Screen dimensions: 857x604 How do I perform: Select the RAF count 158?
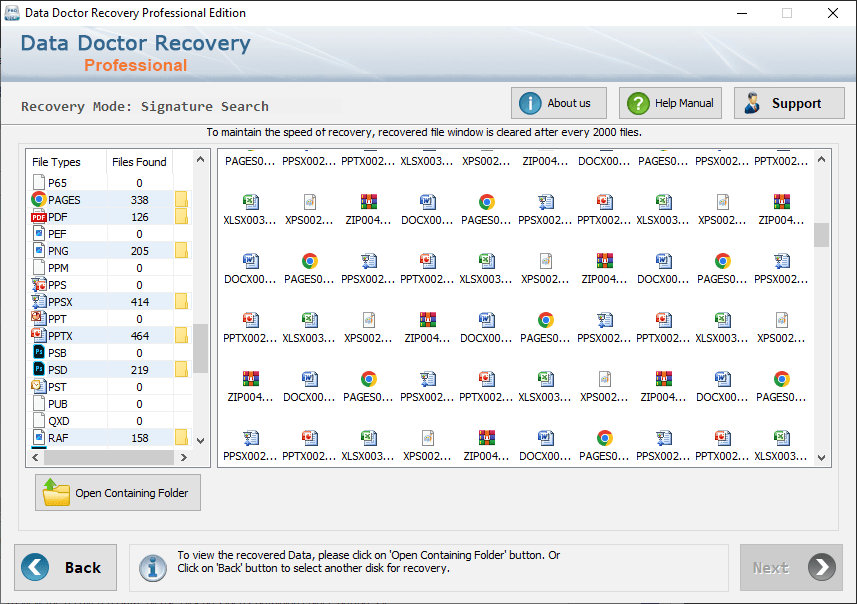click(139, 438)
